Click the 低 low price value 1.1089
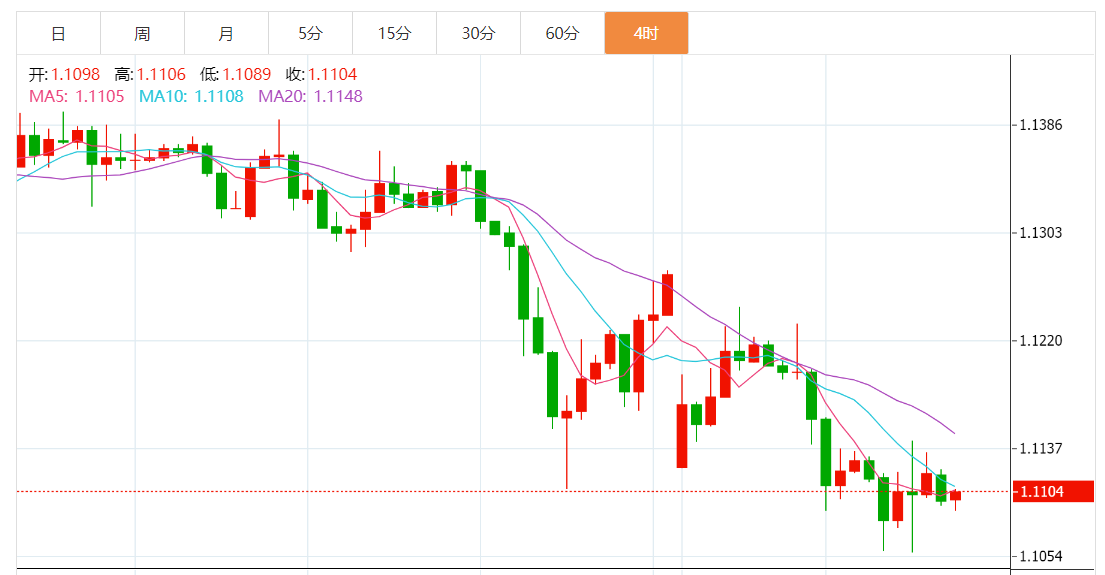1105x575 pixels. 246,74
